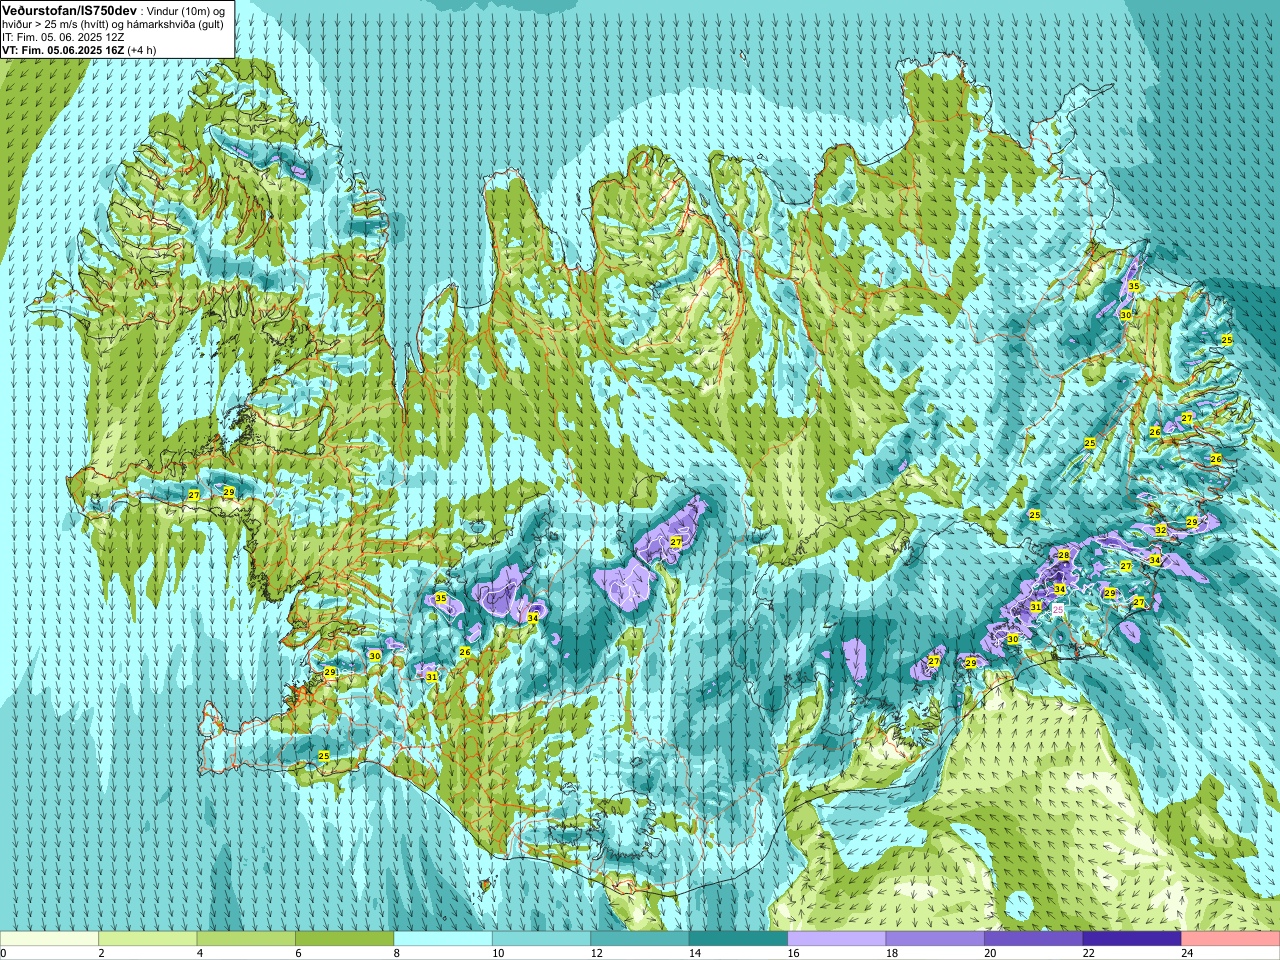
Task: Select the pink above-24 m/s legend color
Action: [1230, 939]
